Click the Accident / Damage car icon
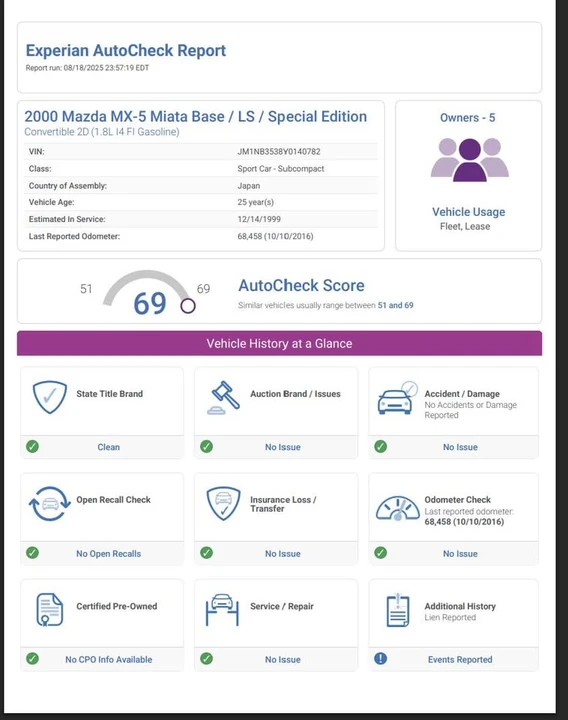The height and width of the screenshot is (720, 568). (x=398, y=398)
